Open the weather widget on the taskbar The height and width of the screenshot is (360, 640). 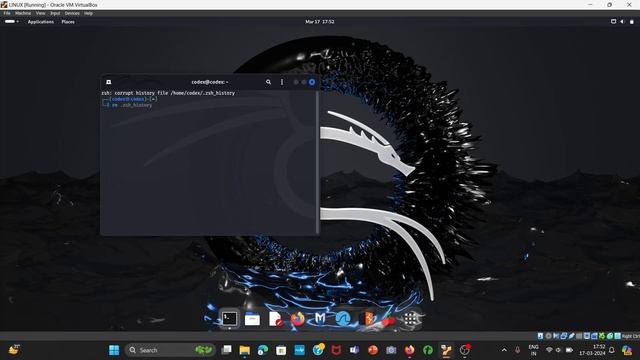pyautogui.click(x=14, y=350)
